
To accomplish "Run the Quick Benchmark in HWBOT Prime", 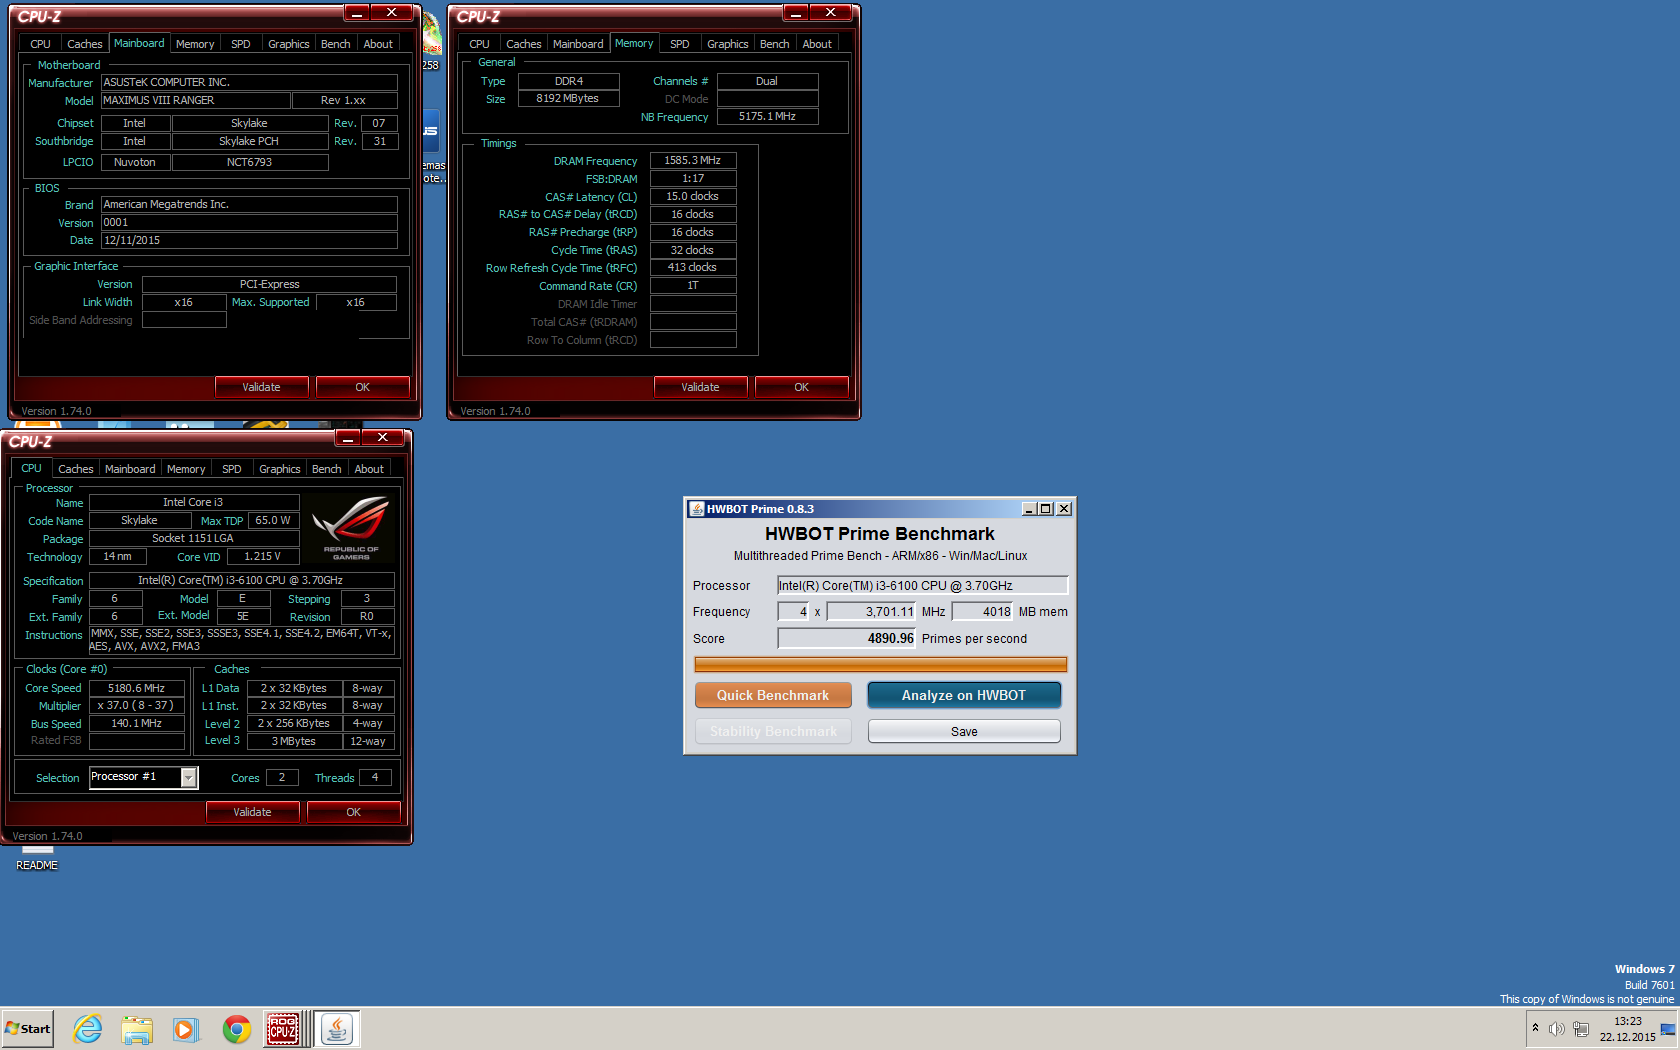I will coord(773,695).
